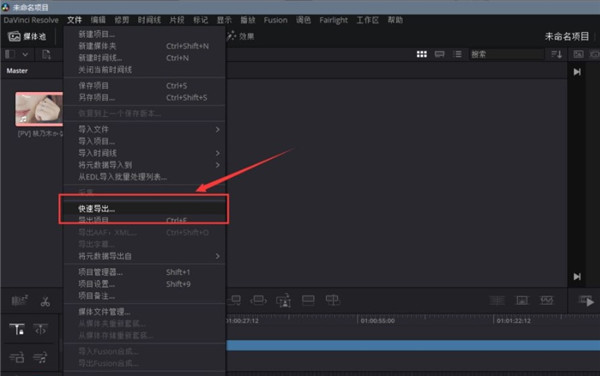
Task: Click the waveform scope icon above the timeline
Action: click(x=546, y=301)
